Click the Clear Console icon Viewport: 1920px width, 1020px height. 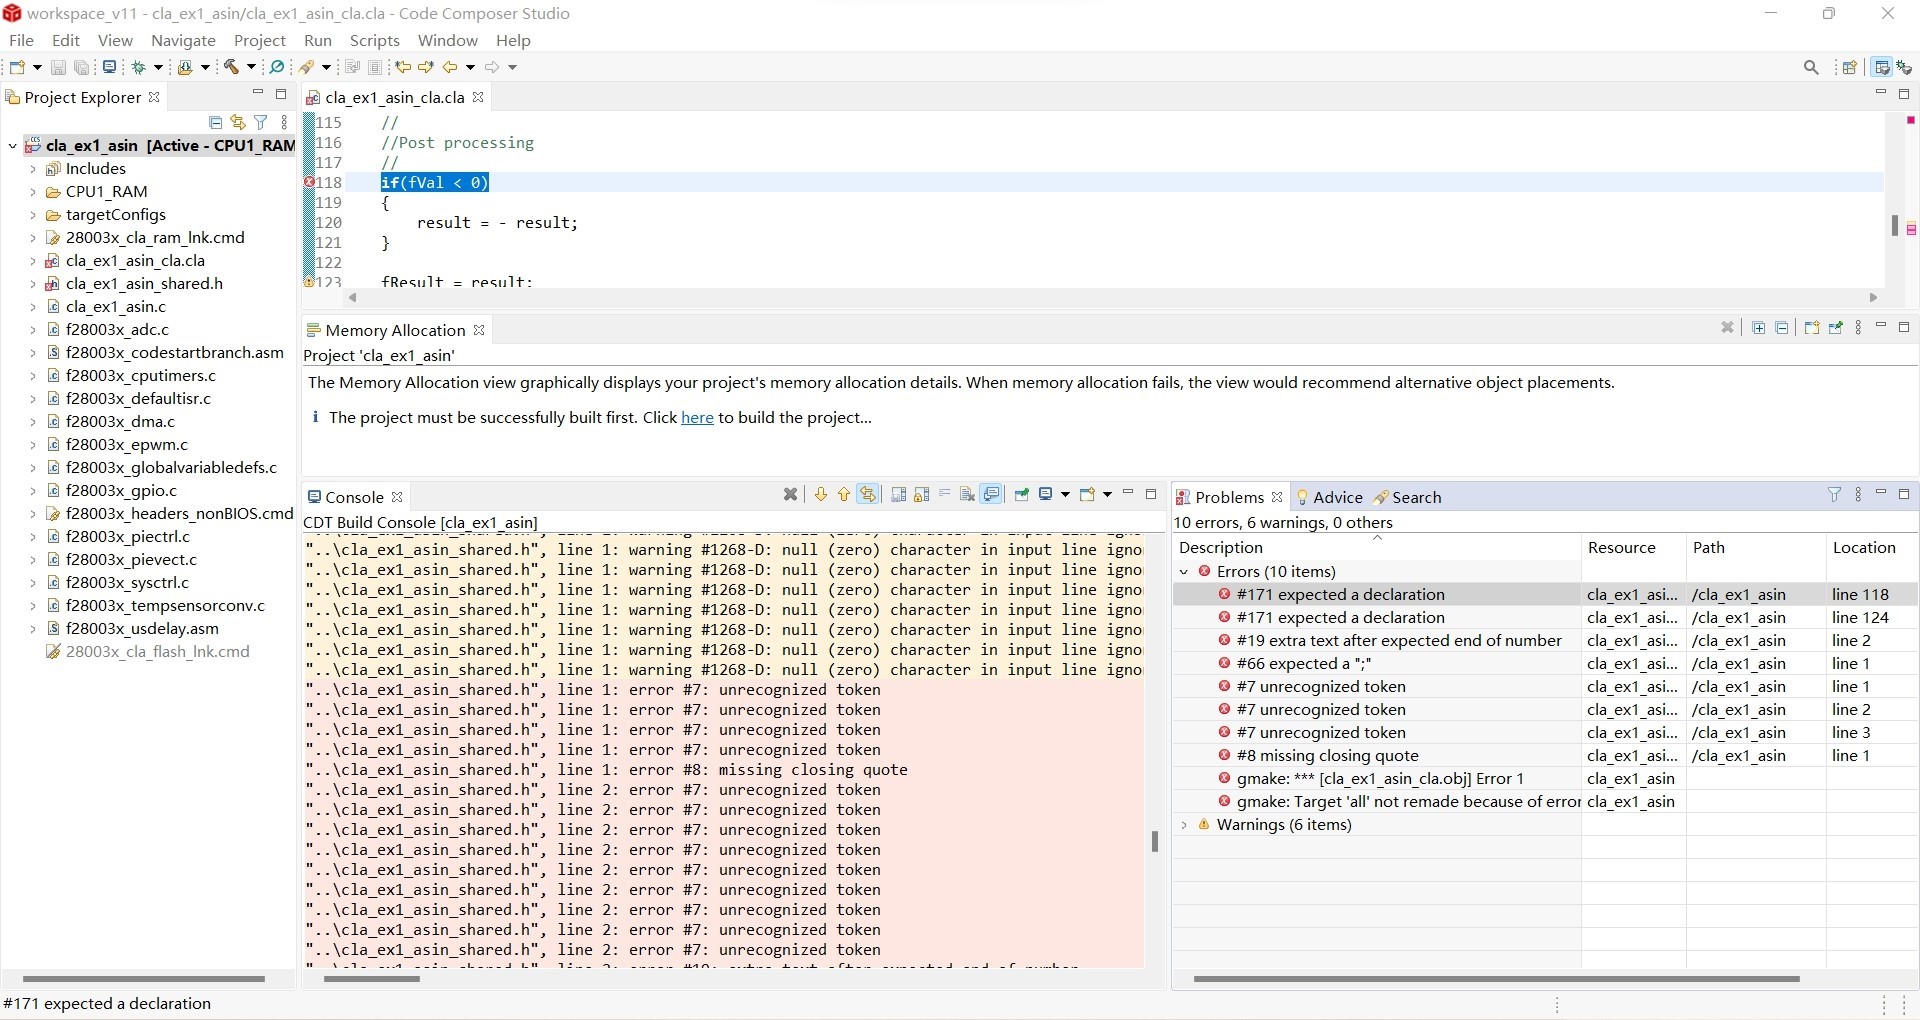pos(967,494)
